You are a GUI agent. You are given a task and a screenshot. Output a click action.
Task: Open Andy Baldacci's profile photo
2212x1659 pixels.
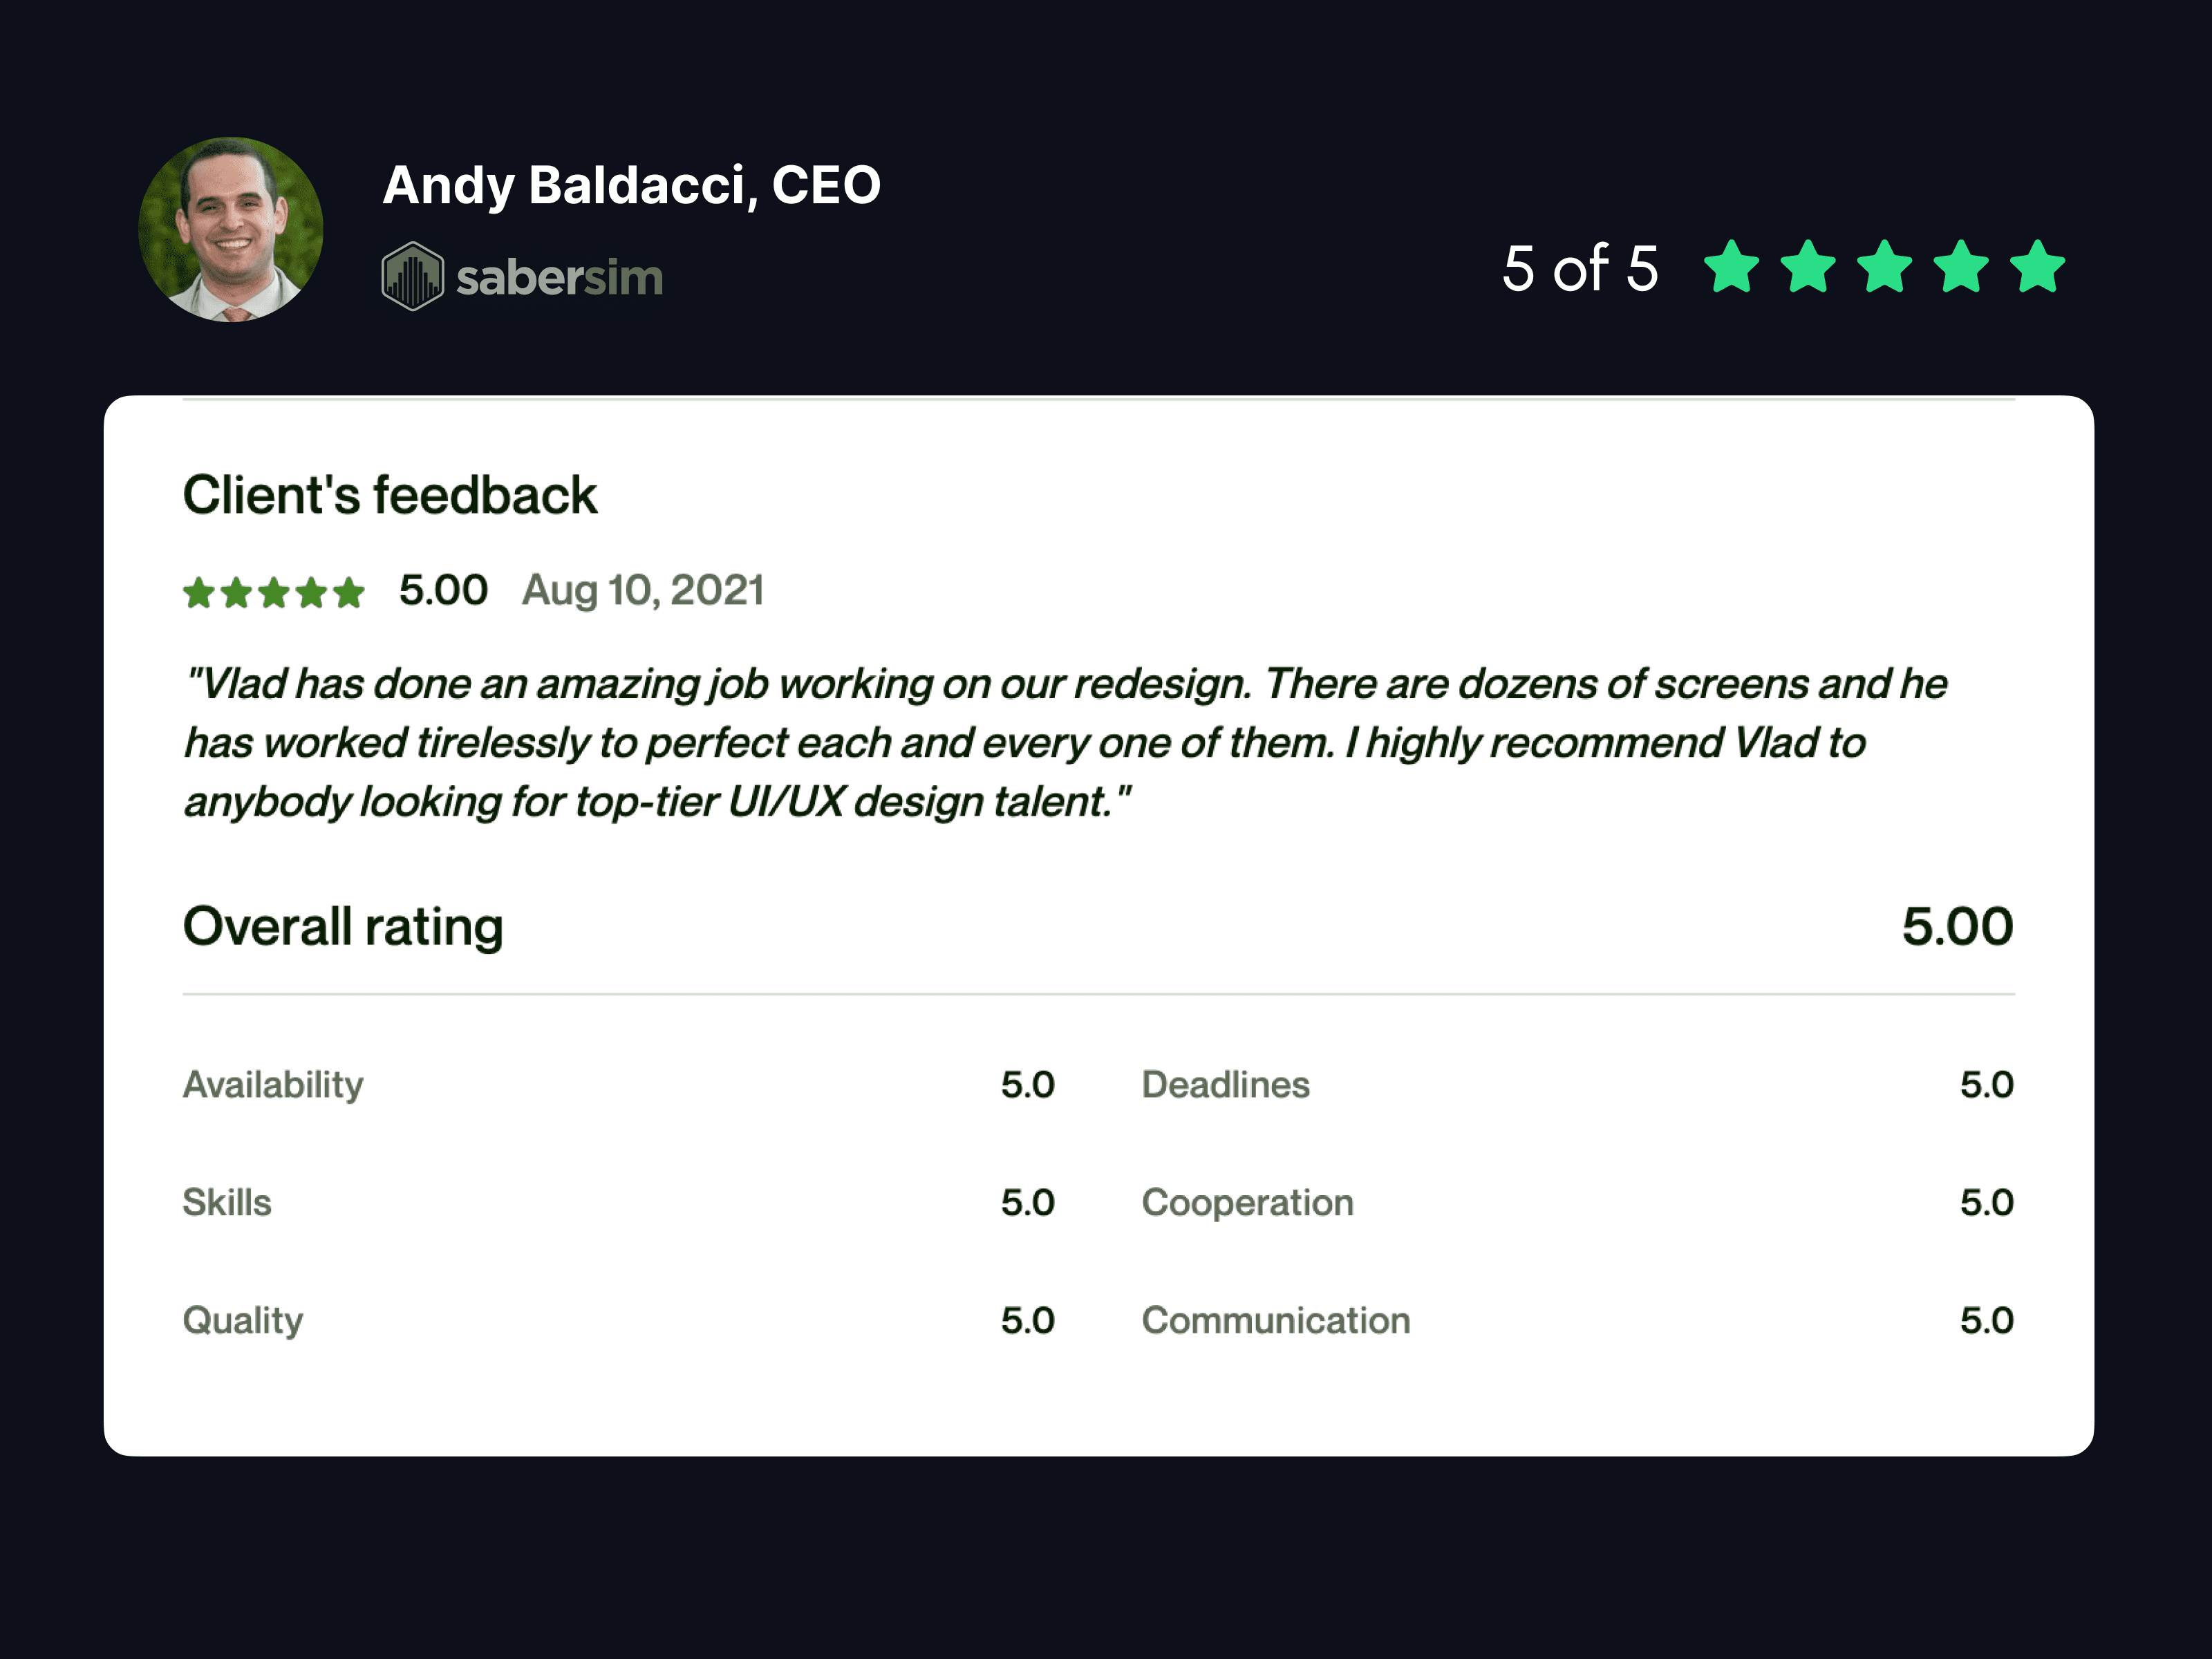click(231, 230)
